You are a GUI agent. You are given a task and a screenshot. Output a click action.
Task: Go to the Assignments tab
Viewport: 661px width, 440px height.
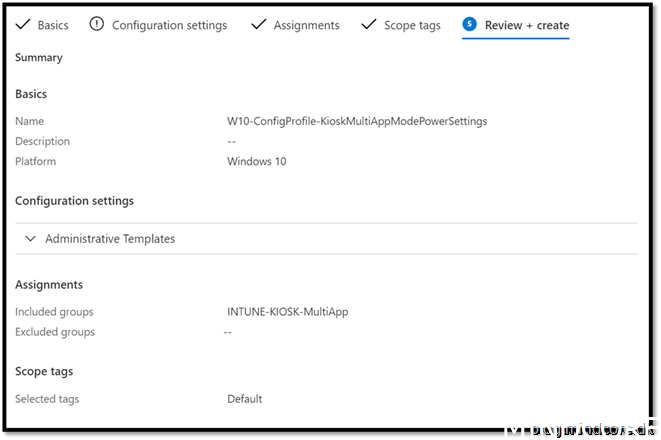[306, 25]
